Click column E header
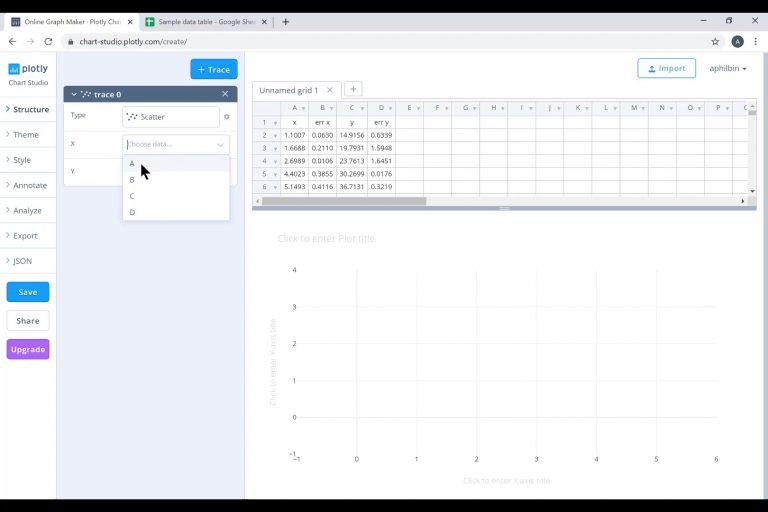 point(409,108)
